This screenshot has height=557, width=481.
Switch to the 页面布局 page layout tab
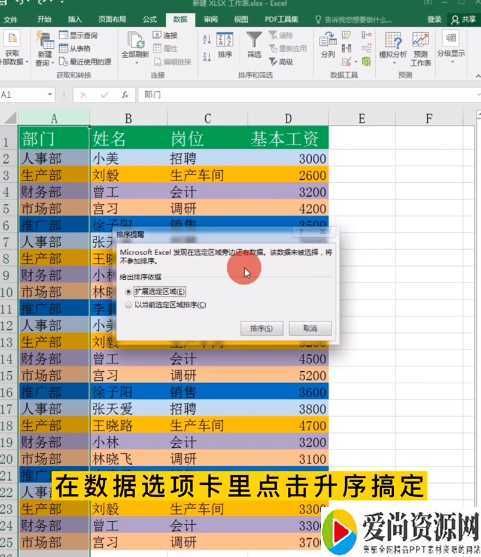tap(112, 20)
